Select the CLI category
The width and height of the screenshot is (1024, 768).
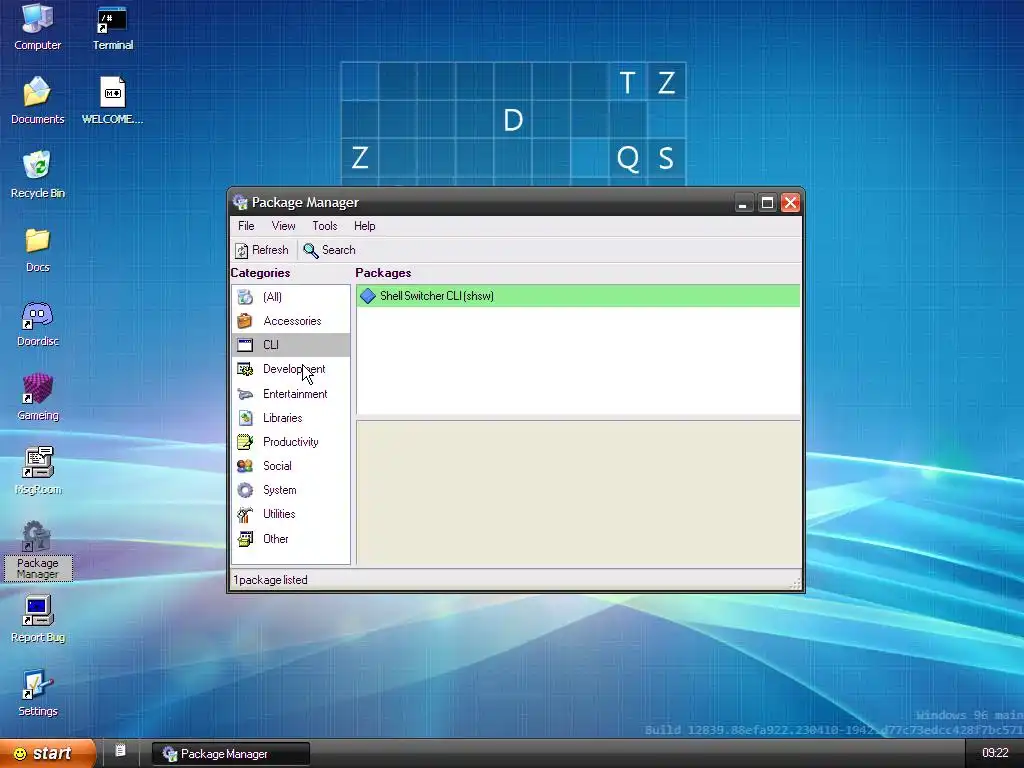[x=291, y=345]
